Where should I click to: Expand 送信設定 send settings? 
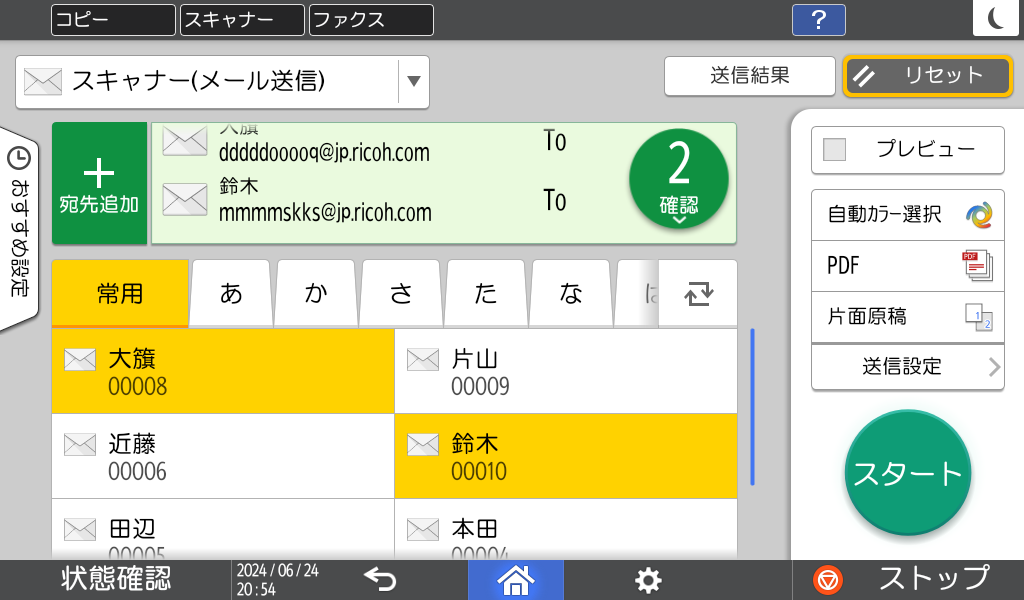tap(907, 367)
